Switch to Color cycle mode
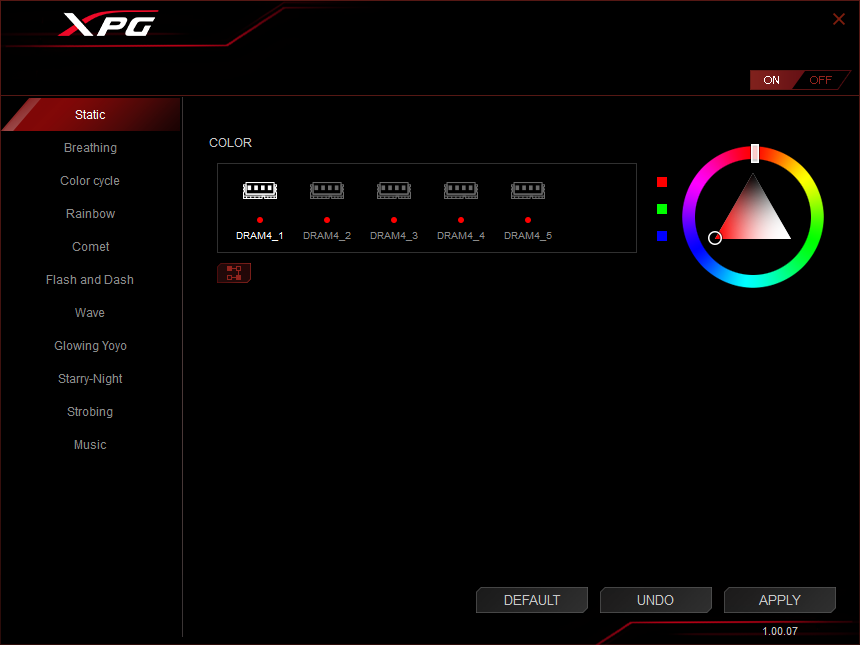860x645 pixels. coord(90,180)
